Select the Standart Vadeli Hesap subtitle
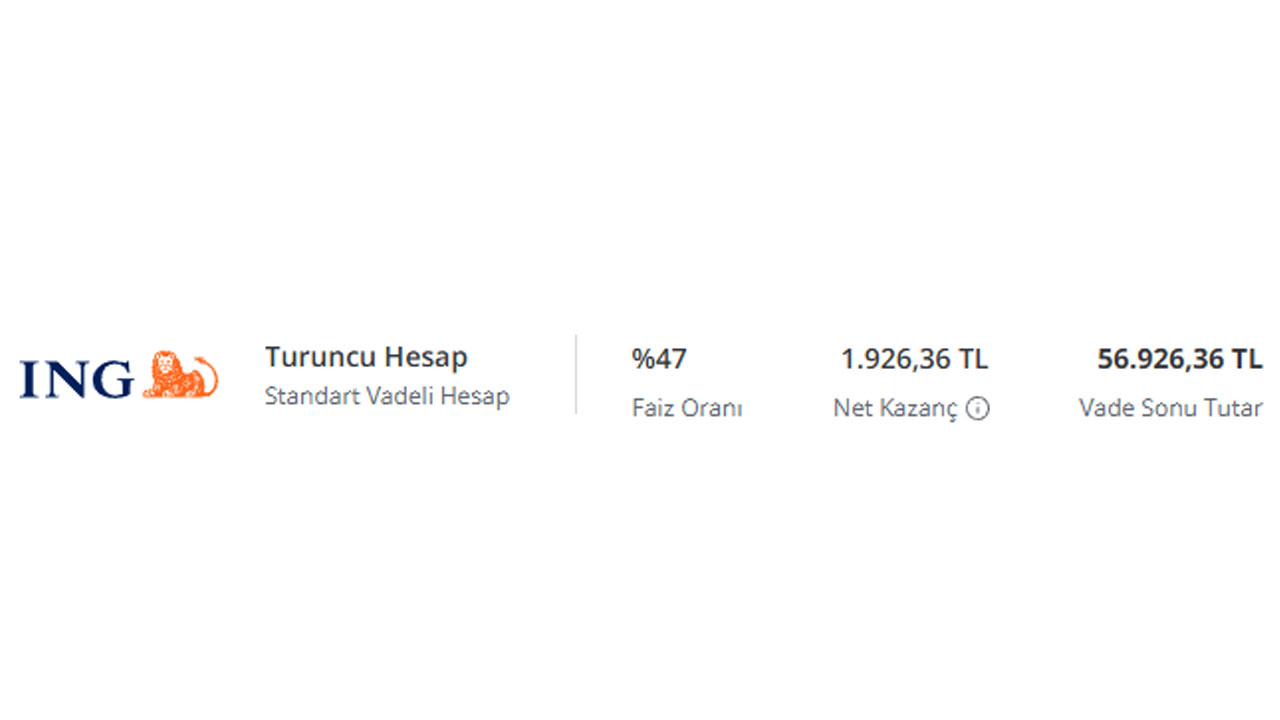This screenshot has height=720, width=1280. pyautogui.click(x=387, y=396)
